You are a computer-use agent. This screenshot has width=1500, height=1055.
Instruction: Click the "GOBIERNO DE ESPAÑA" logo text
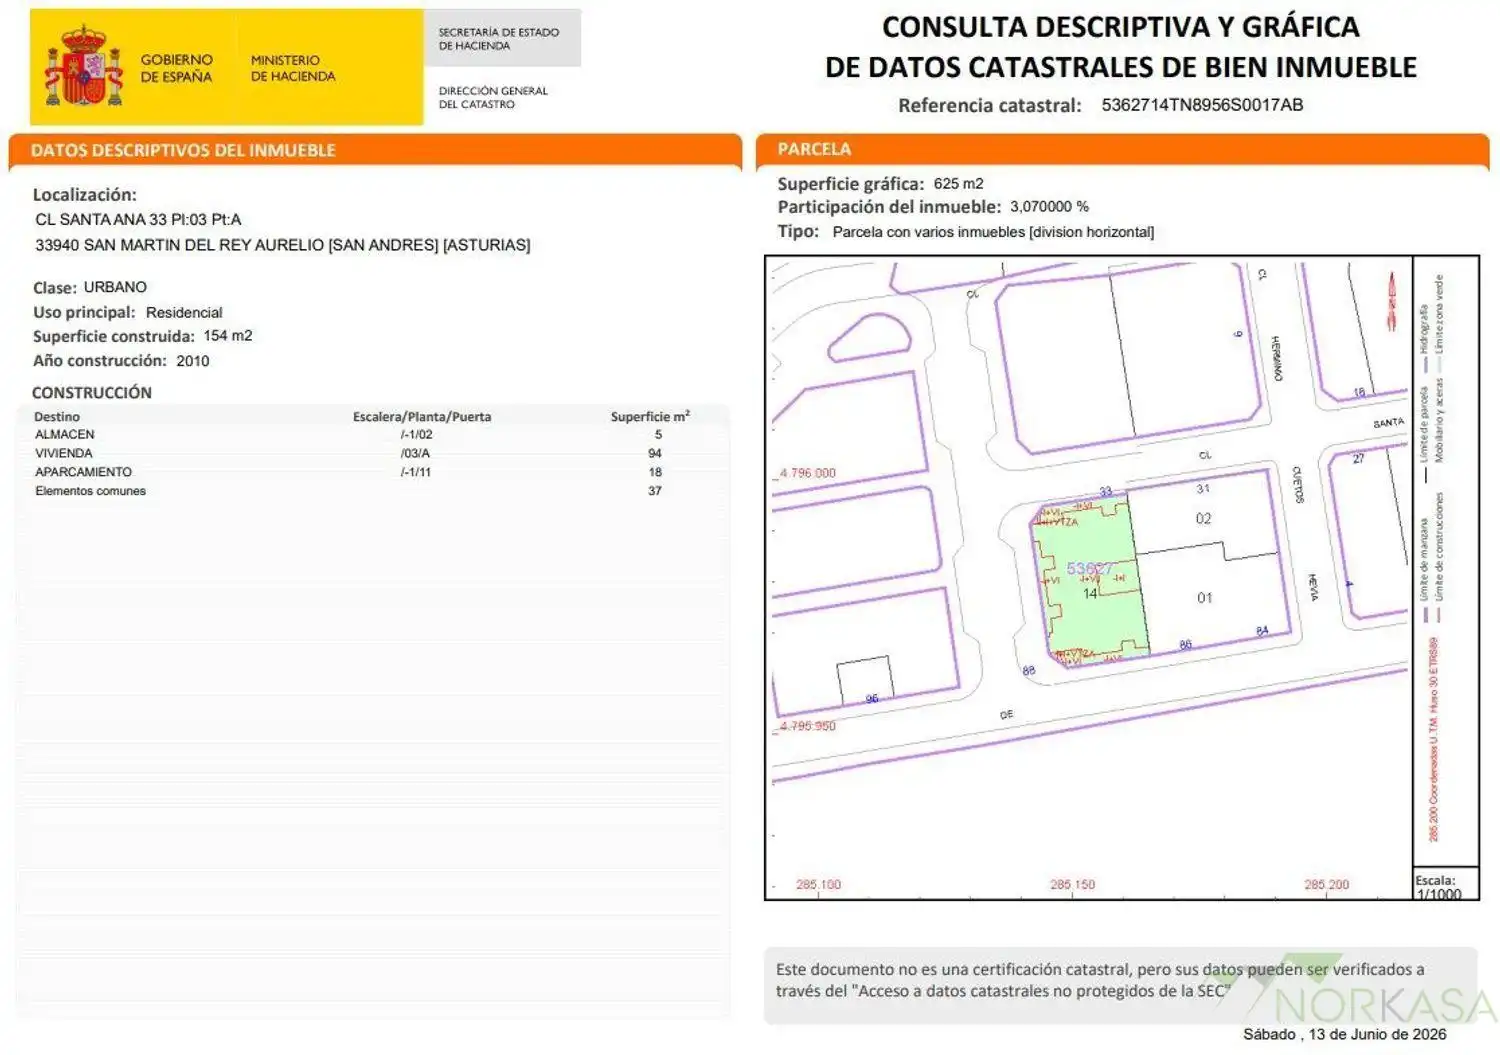click(176, 68)
